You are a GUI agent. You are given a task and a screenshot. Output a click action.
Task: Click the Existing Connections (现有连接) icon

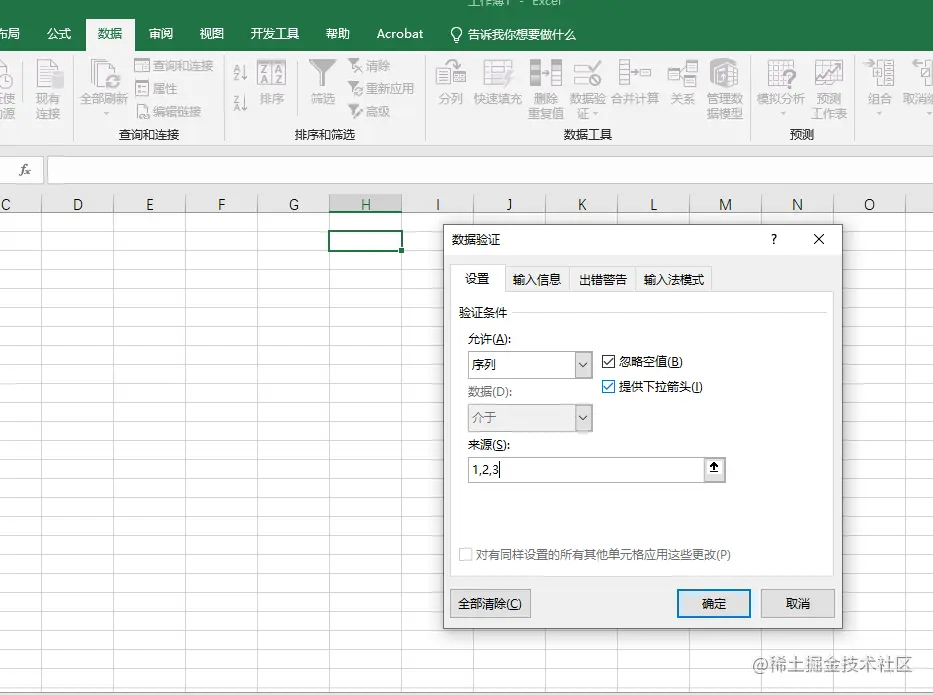click(x=48, y=88)
